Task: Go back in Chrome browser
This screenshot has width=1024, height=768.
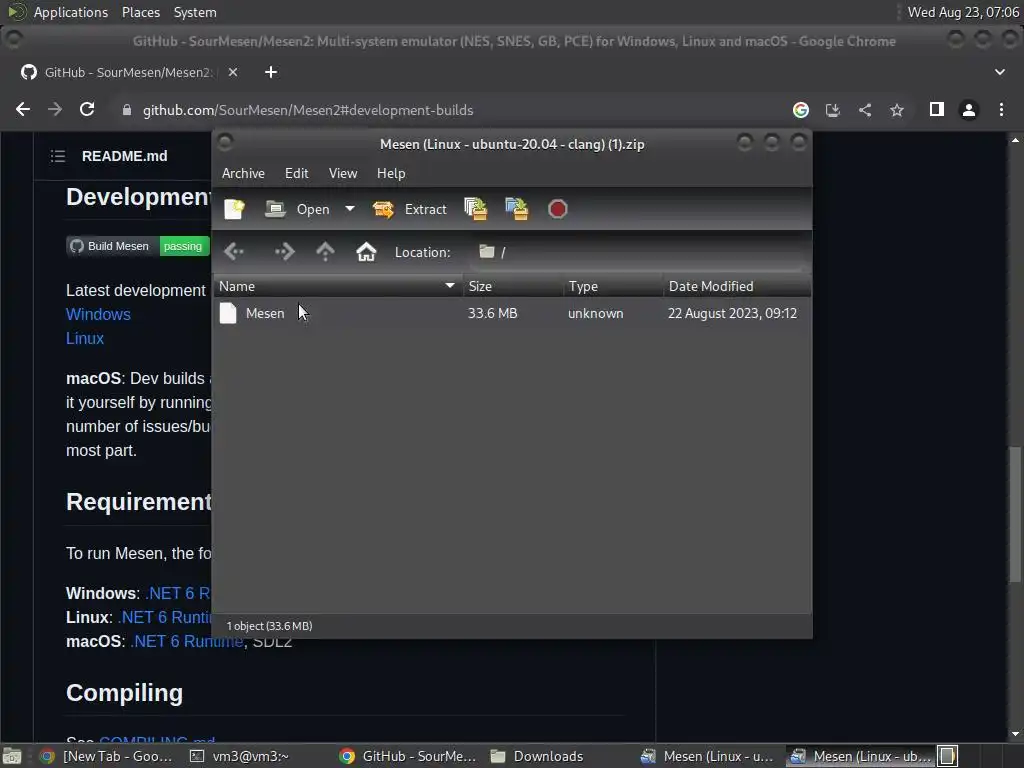Action: [23, 110]
